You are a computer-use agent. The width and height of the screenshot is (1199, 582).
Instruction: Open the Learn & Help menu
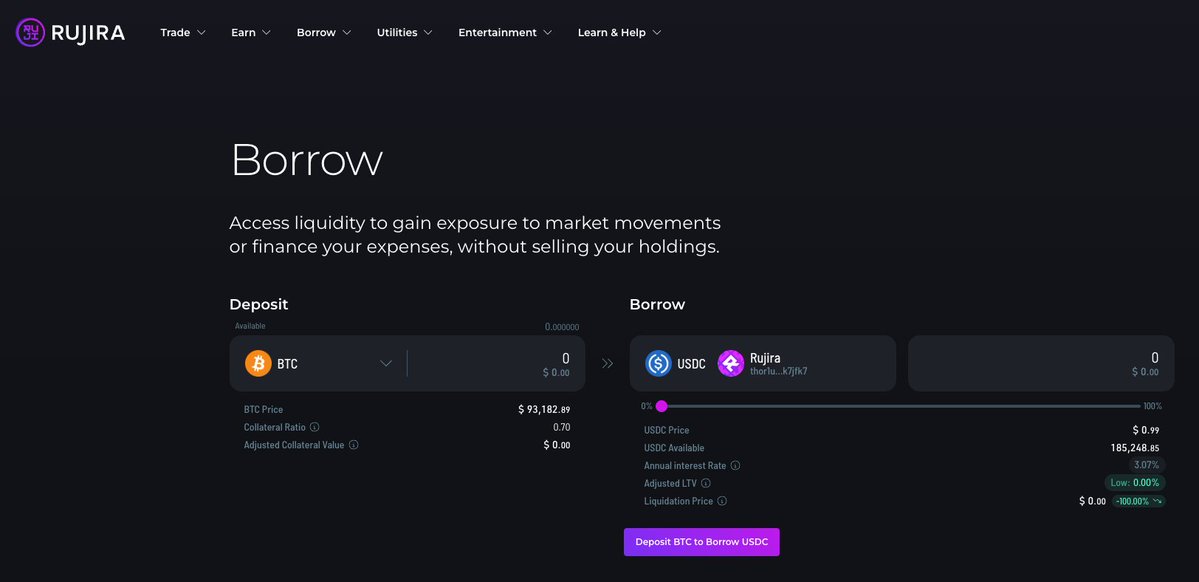pos(619,33)
